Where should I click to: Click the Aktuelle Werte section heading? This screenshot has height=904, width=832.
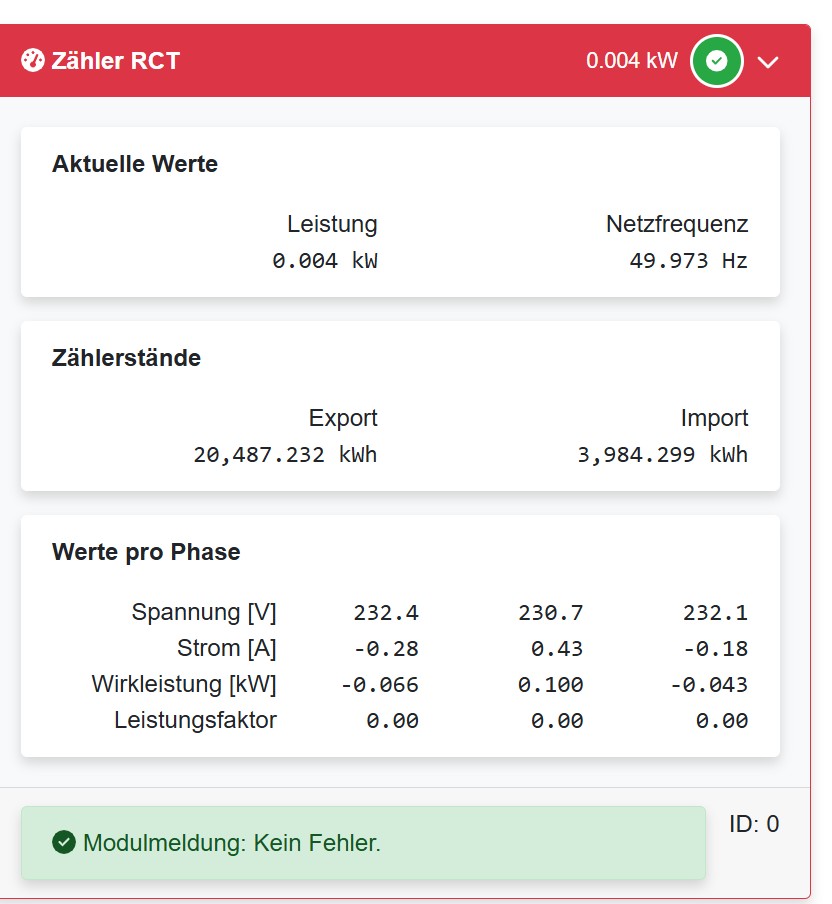[x=135, y=164]
